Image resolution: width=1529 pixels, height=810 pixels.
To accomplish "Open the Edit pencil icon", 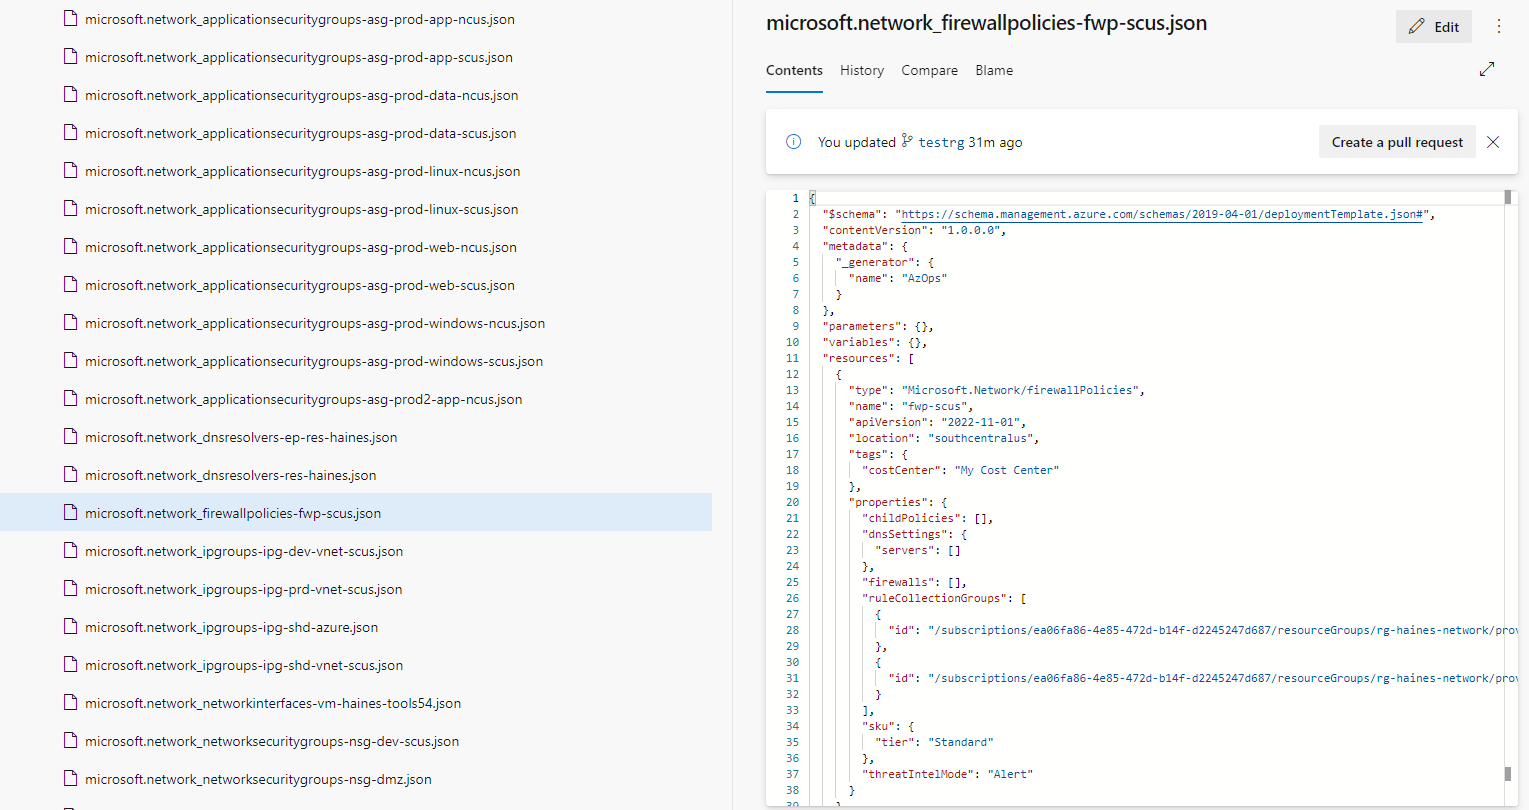I will 1418,26.
